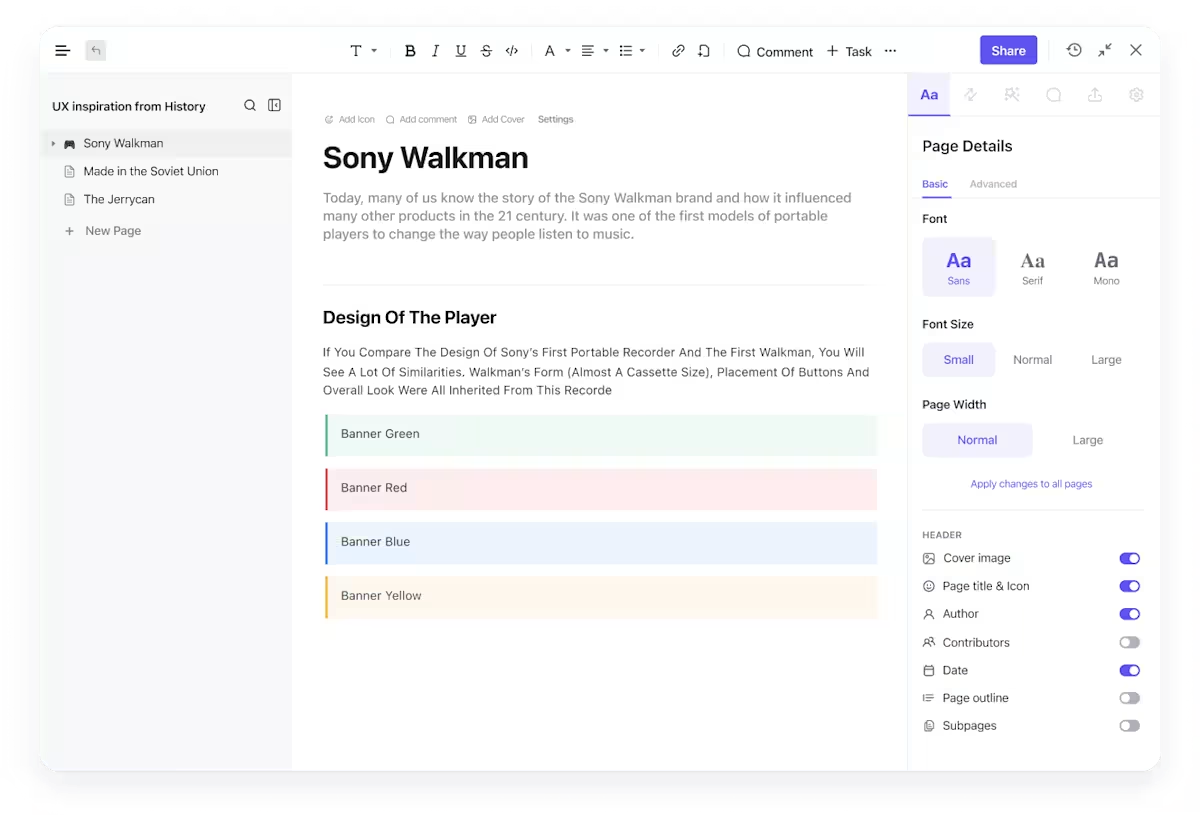Screen dimensions: 1200x822
Task: Set font size to Normal
Action: coord(1032,360)
